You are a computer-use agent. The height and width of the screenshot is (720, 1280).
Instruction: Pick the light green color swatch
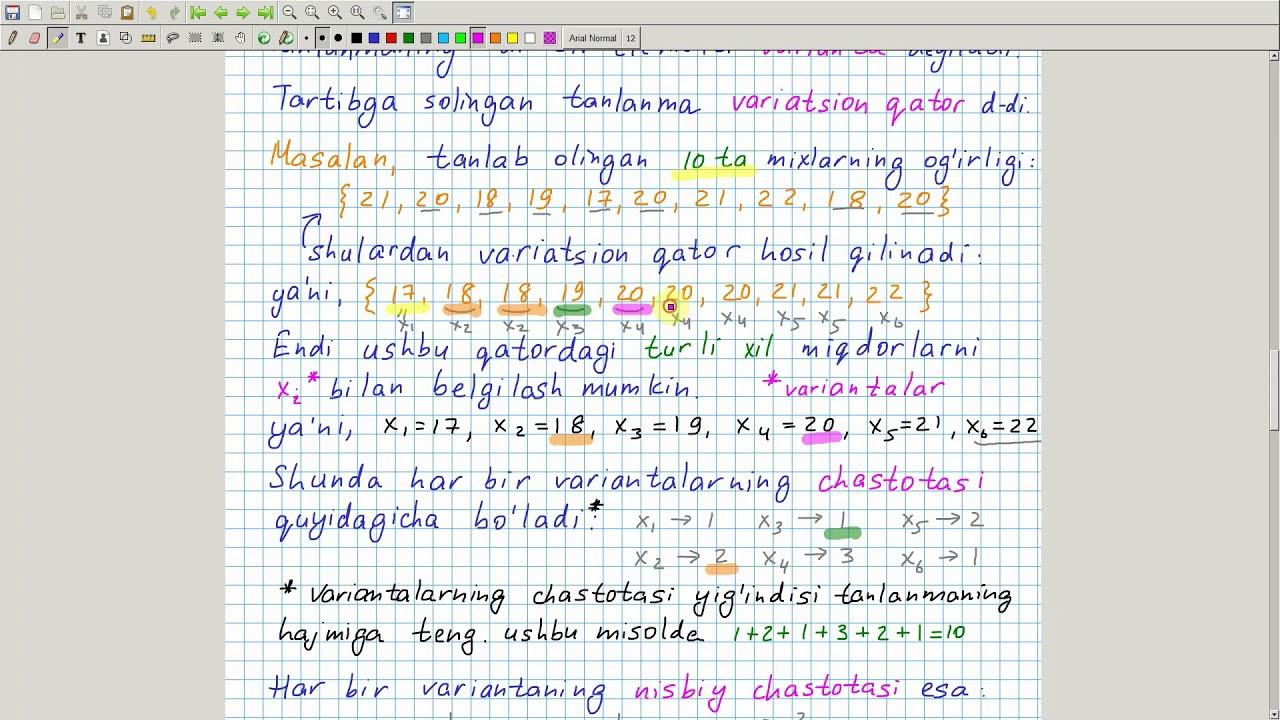pyautogui.click(x=460, y=38)
